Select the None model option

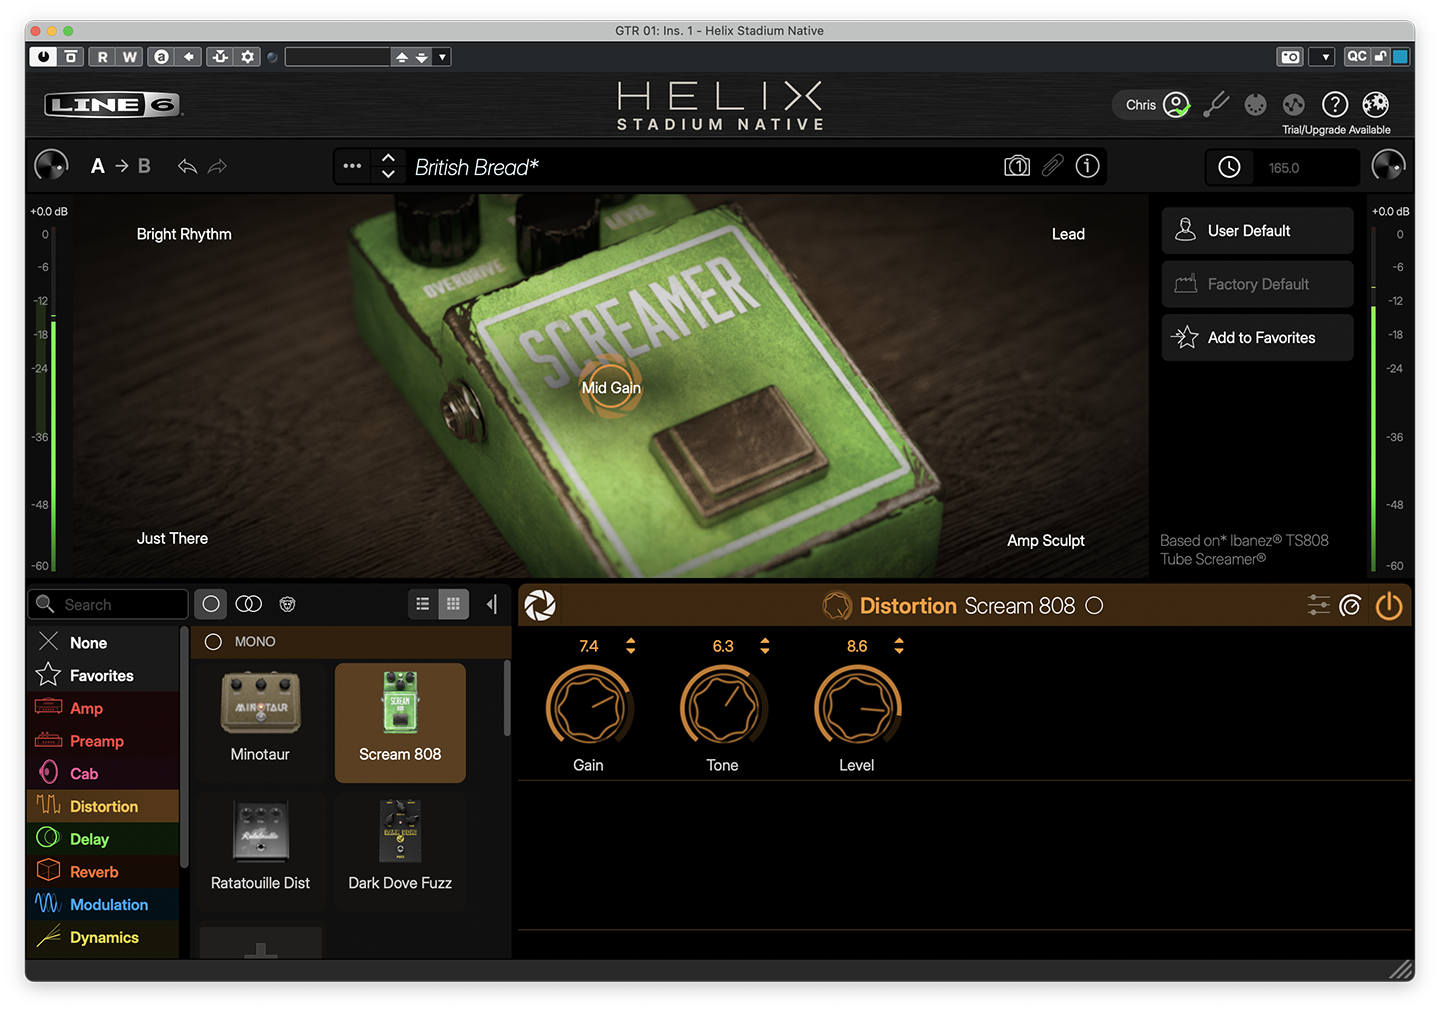(103, 643)
